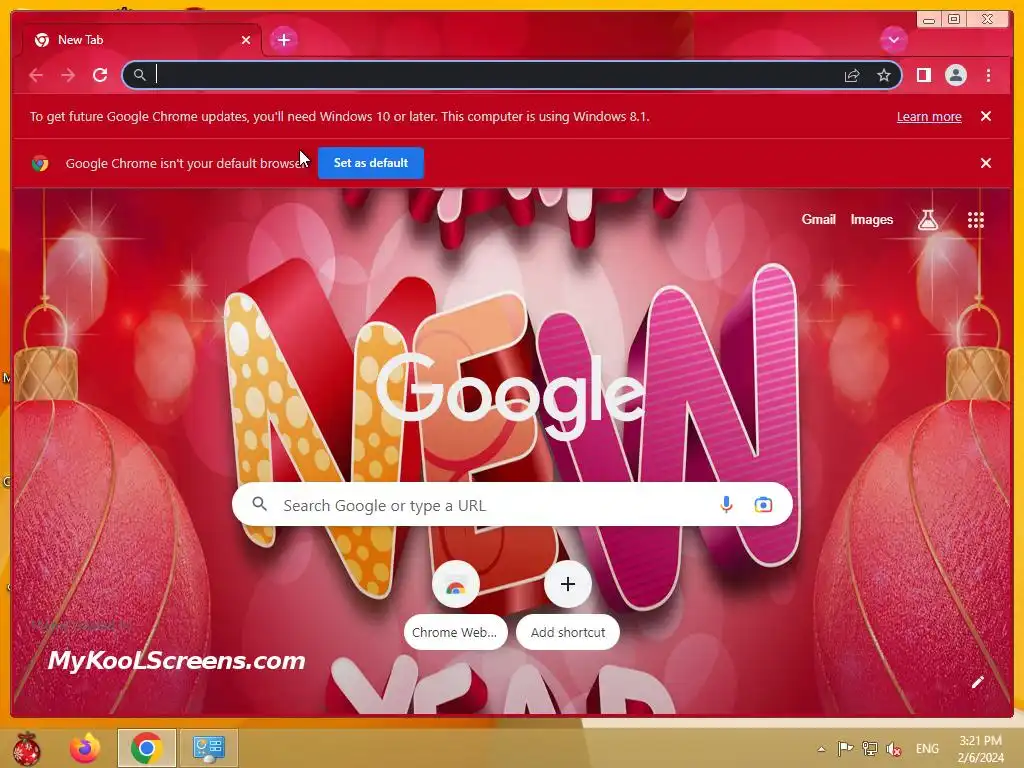Open the side panel
Viewport: 1024px width, 768px height.
pyautogui.click(x=923, y=76)
